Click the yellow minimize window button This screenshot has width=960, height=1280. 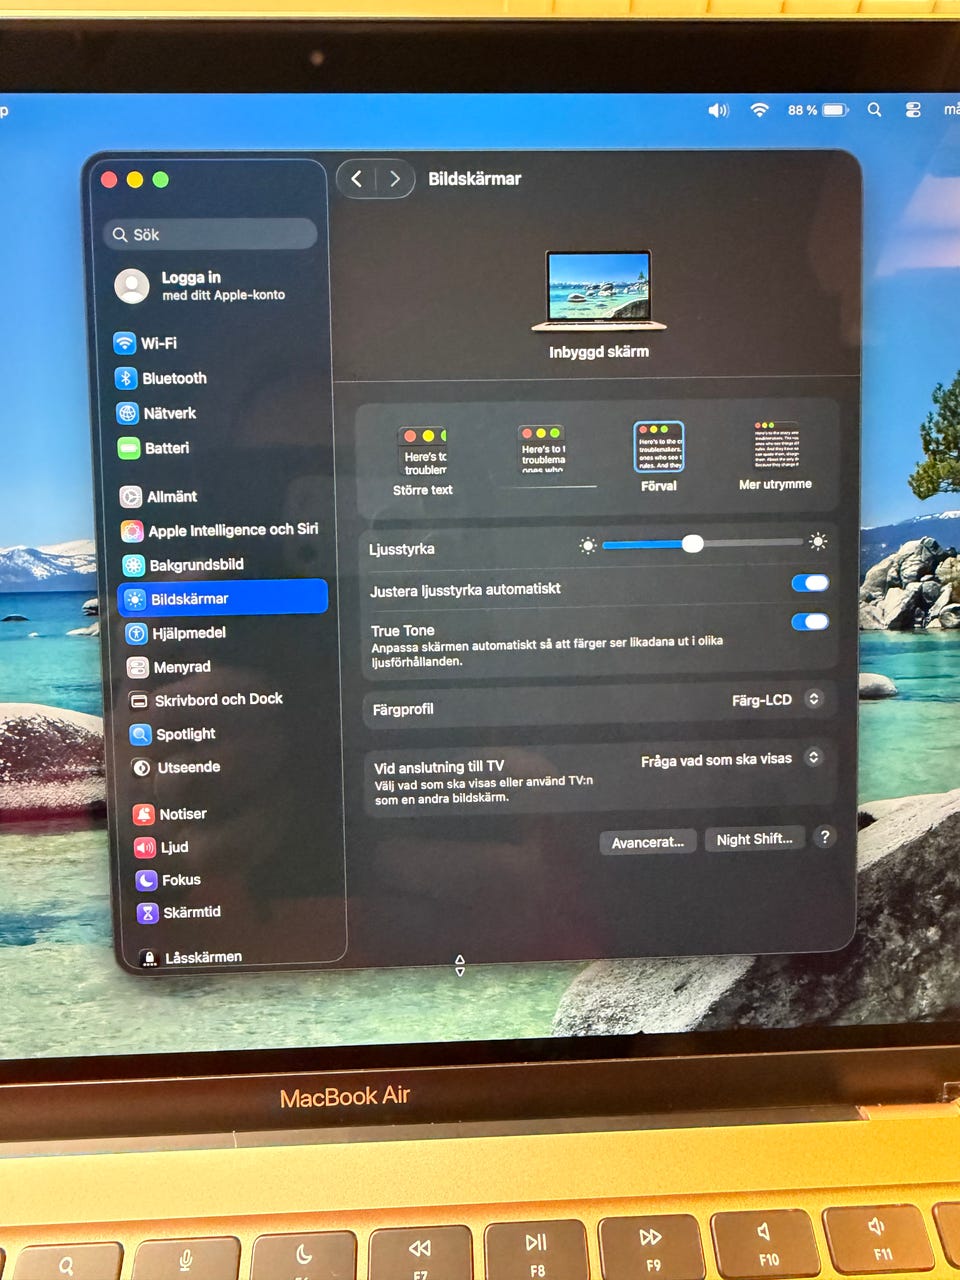pos(135,180)
